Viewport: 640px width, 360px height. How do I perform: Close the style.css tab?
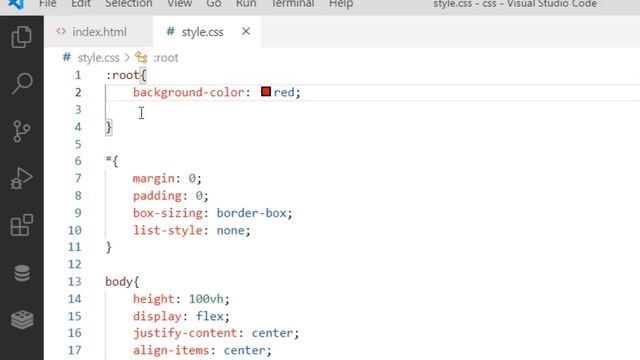(246, 31)
